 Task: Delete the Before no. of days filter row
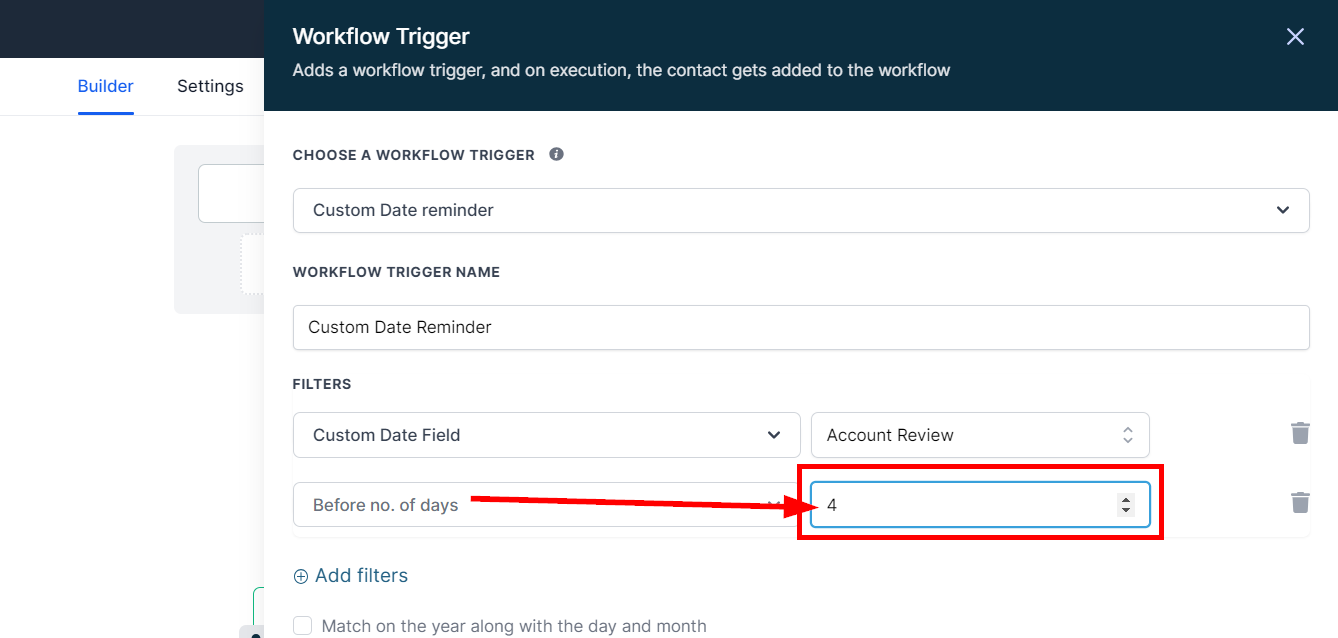[1300, 502]
